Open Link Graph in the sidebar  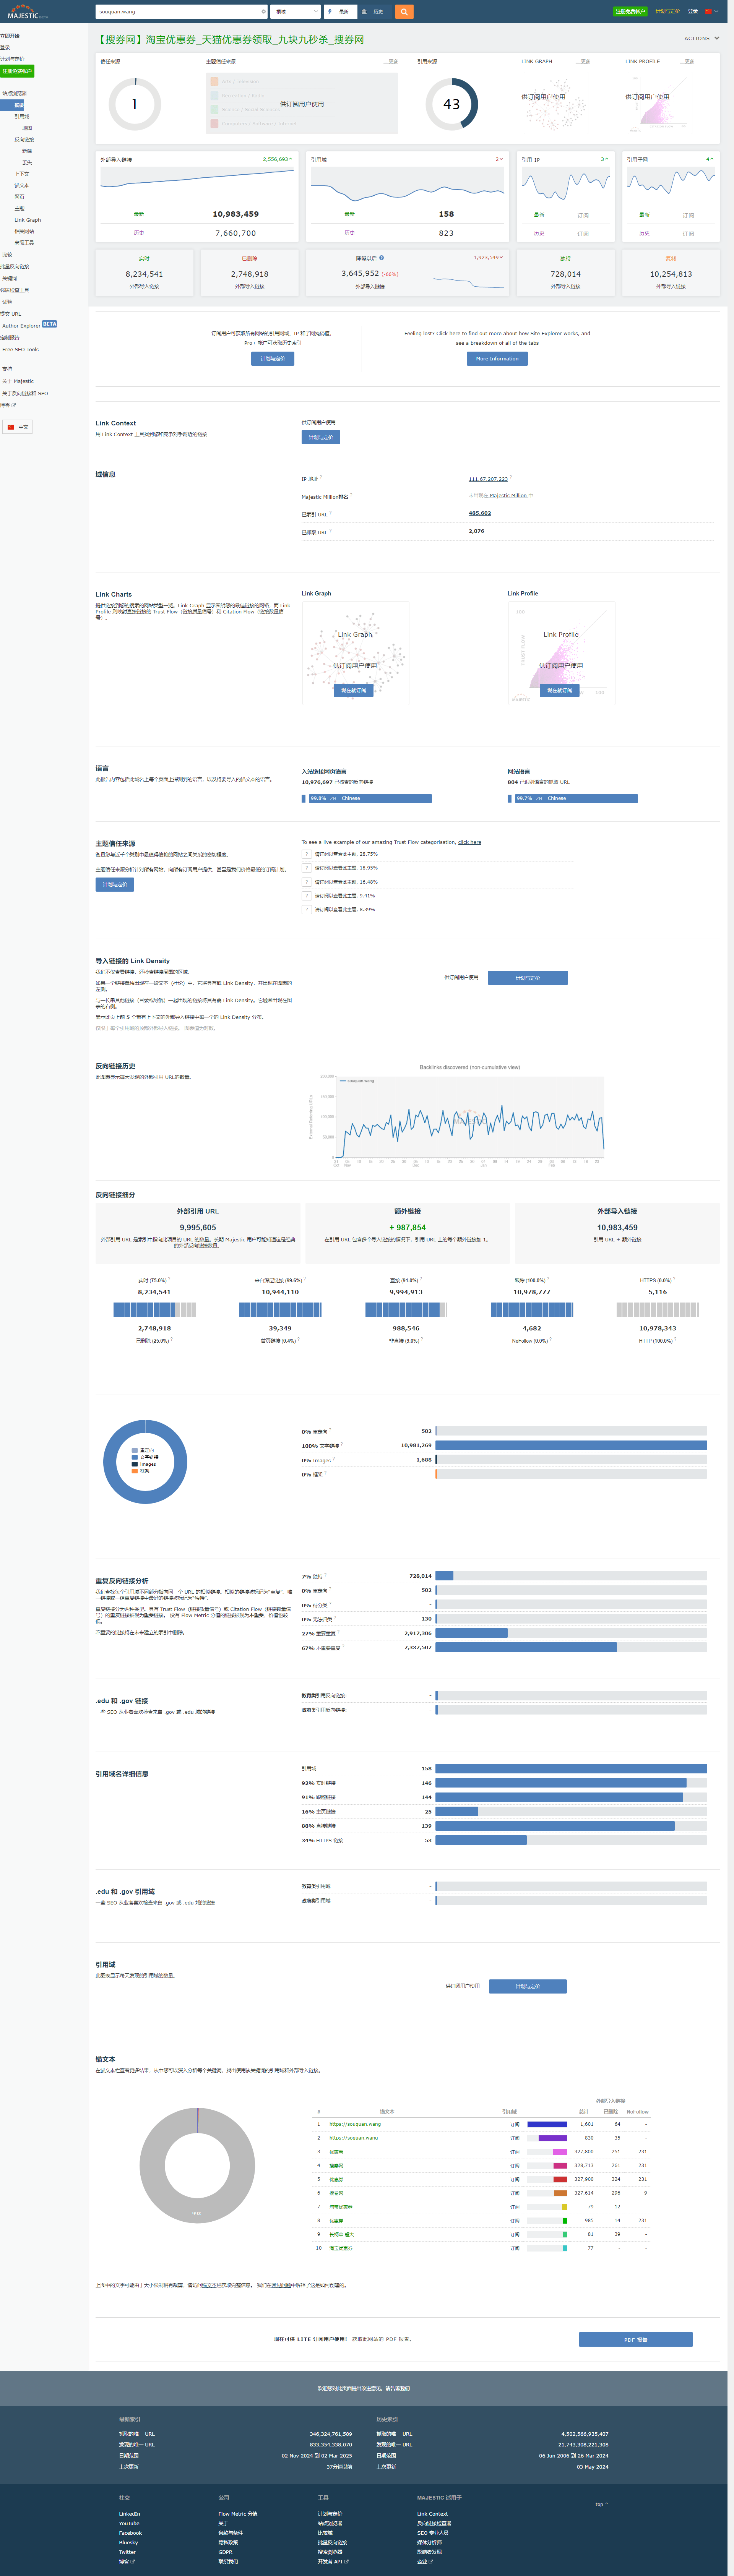tap(27, 220)
